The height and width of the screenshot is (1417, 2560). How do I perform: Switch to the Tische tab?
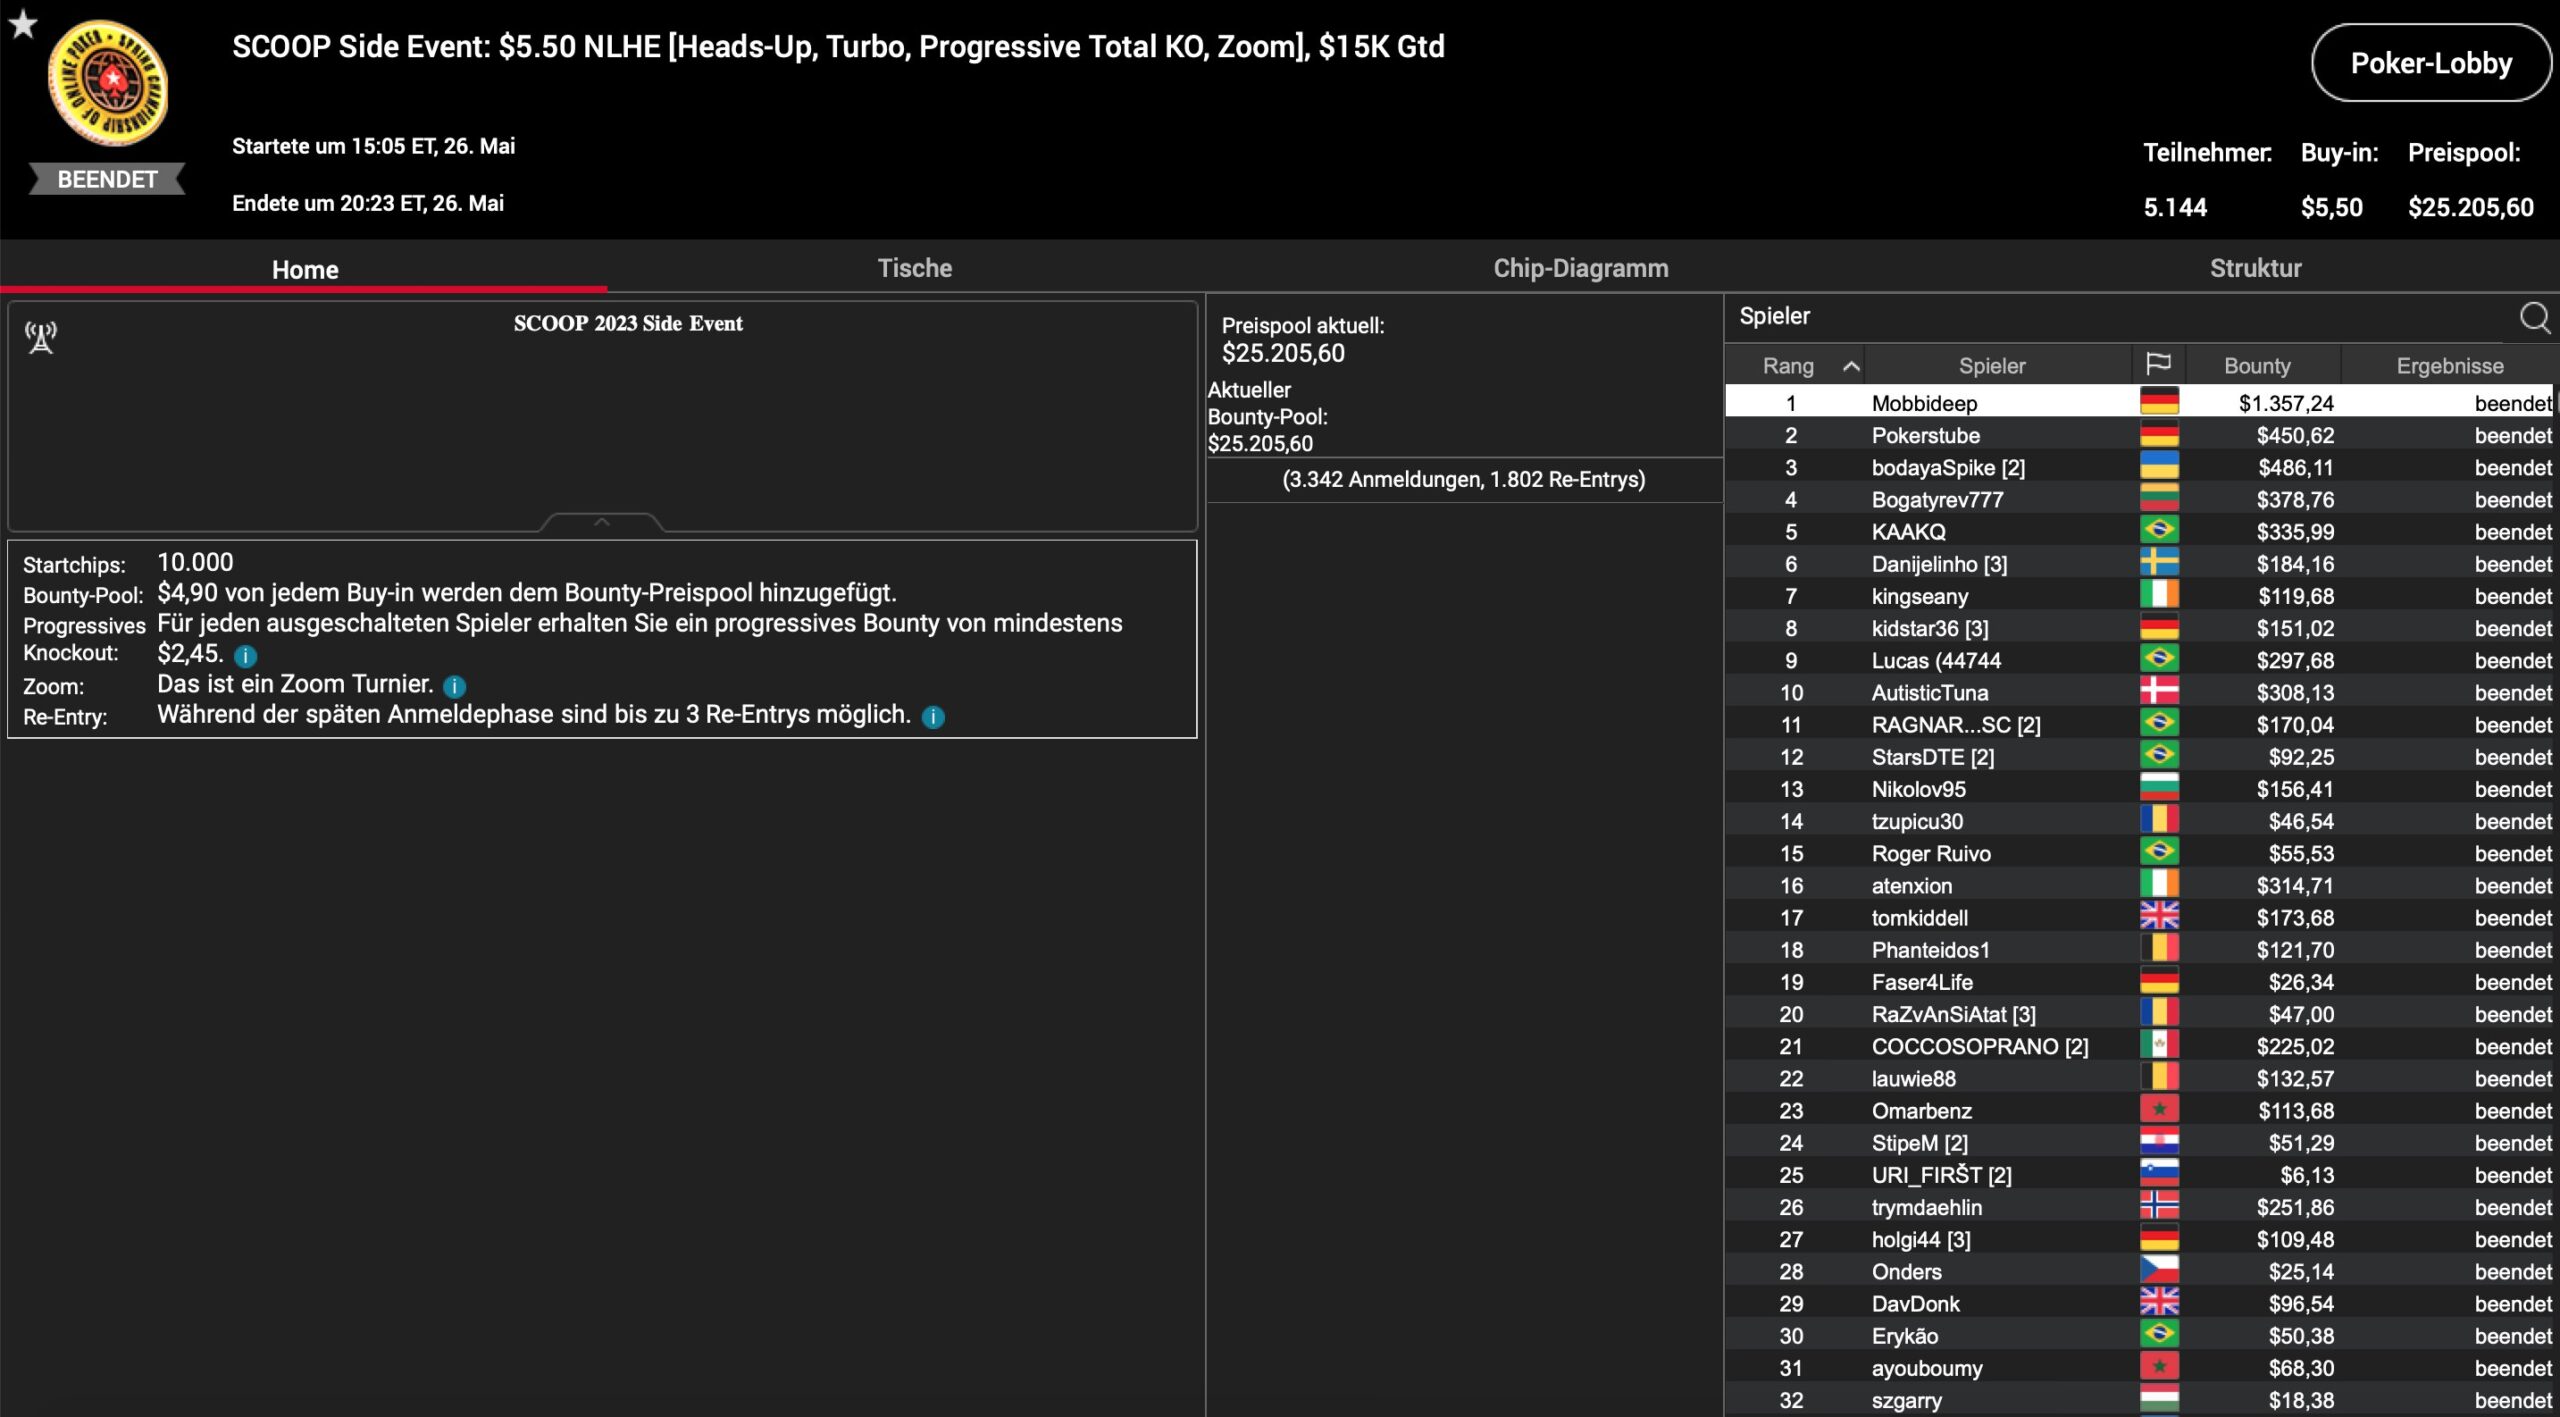(x=914, y=268)
